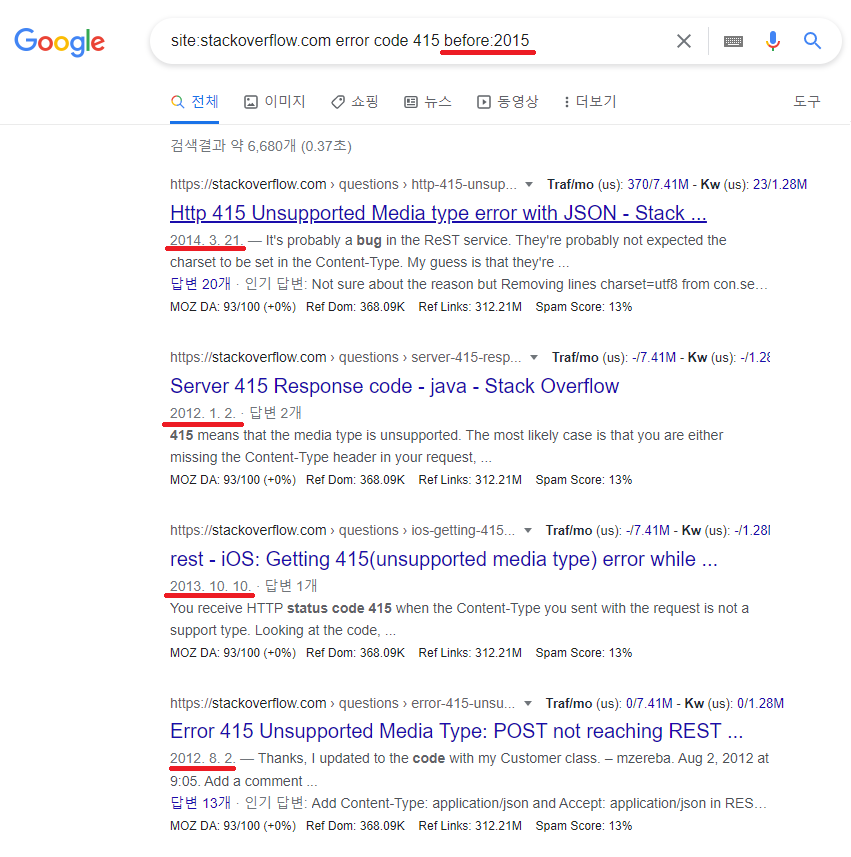Image resolution: width=851 pixels, height=857 pixels.
Task: Switch to the 쇼핑 tab
Action: pos(355,102)
